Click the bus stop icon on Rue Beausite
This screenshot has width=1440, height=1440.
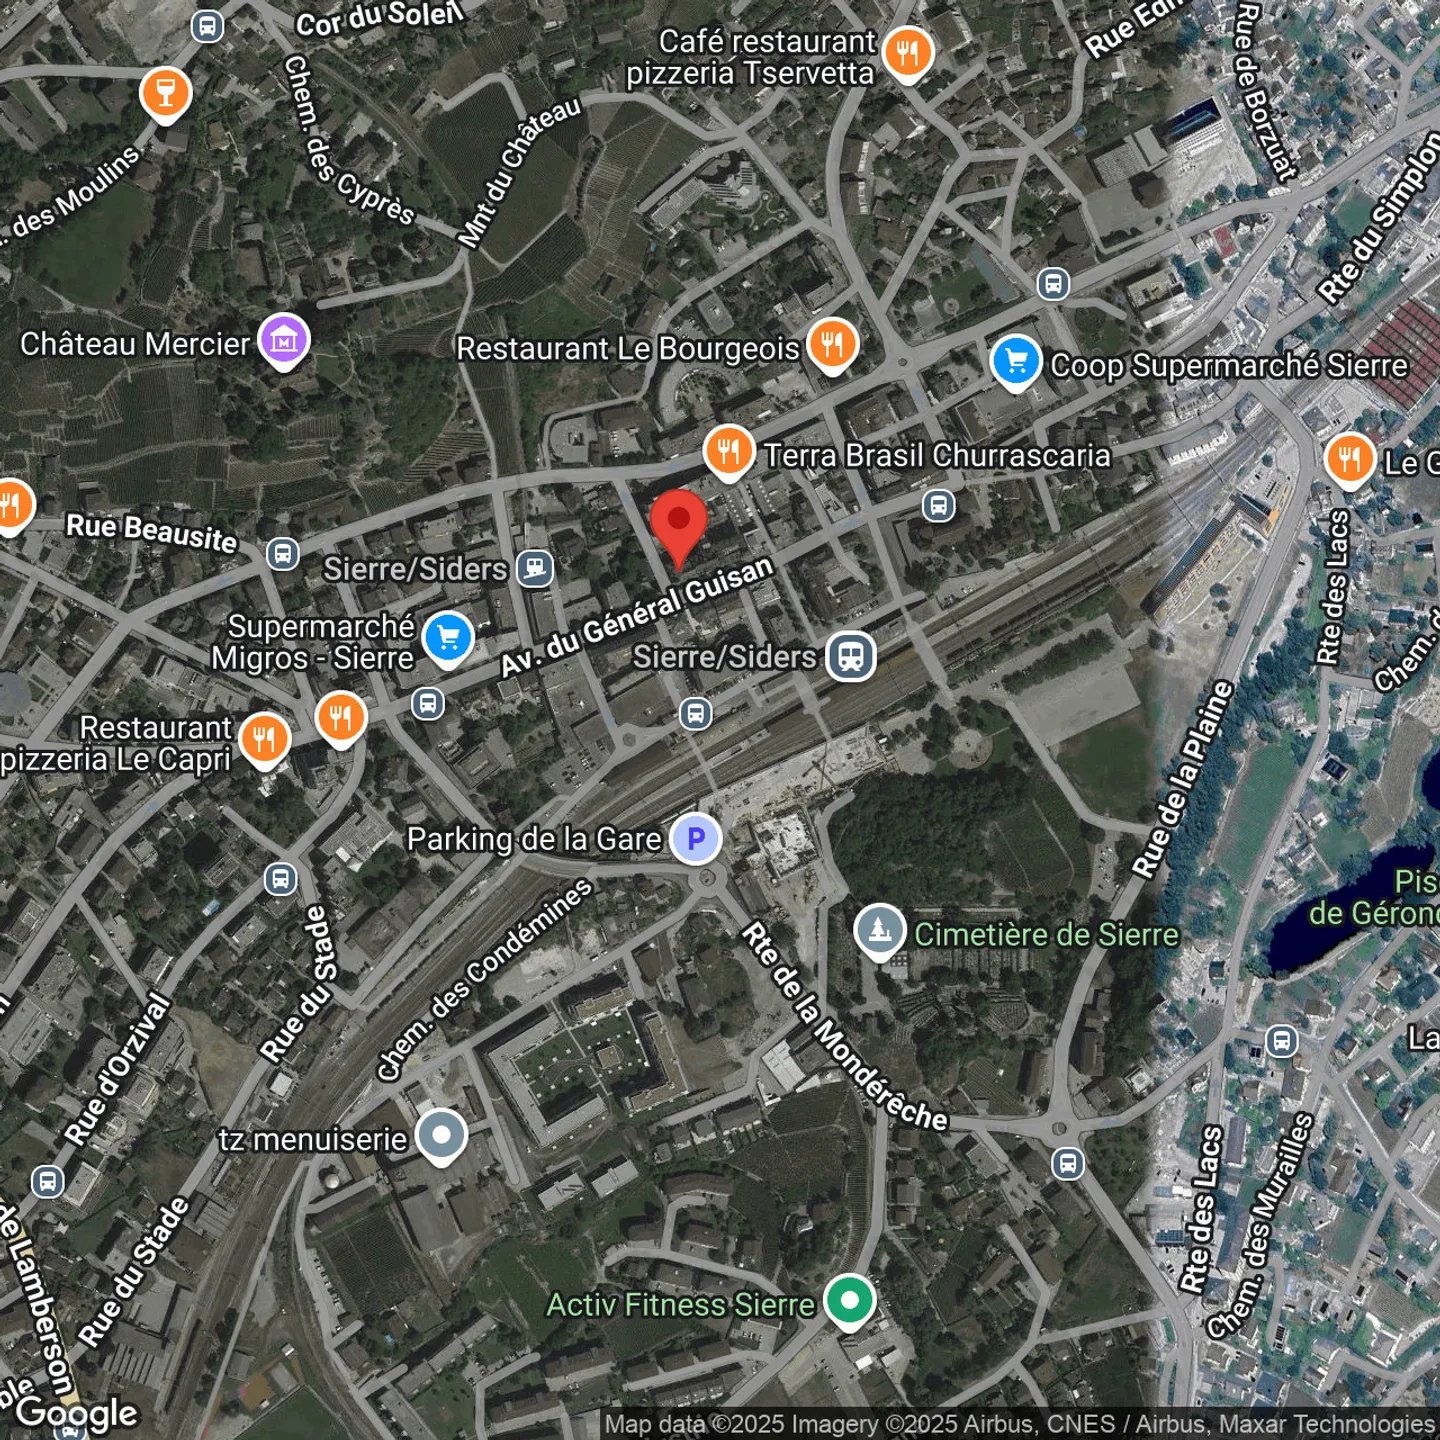tap(283, 553)
